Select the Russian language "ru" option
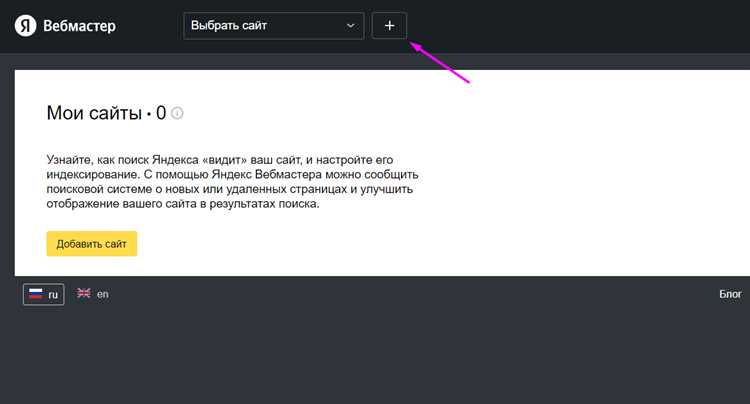The image size is (750, 404). 44,294
